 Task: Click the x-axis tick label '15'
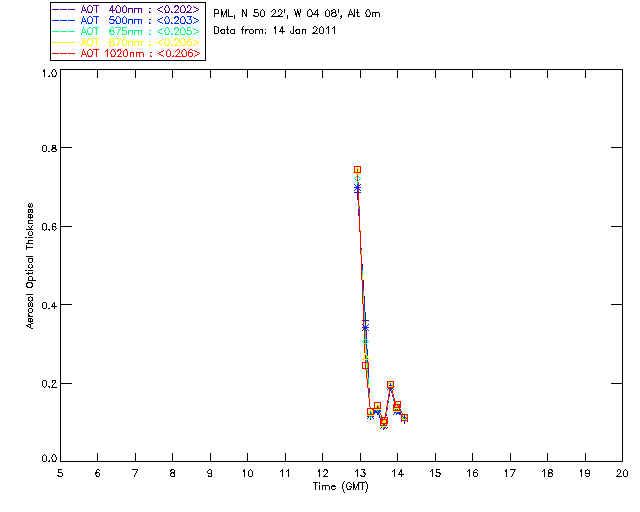pos(435,473)
